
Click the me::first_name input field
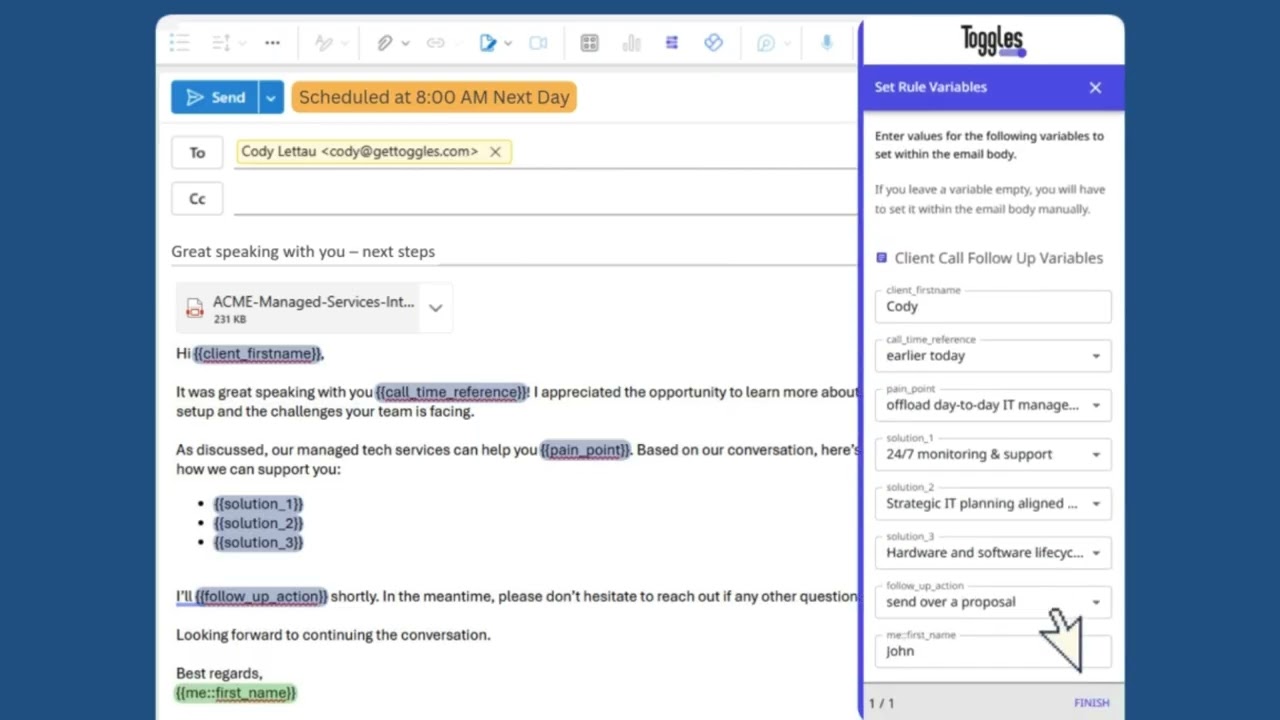point(993,651)
